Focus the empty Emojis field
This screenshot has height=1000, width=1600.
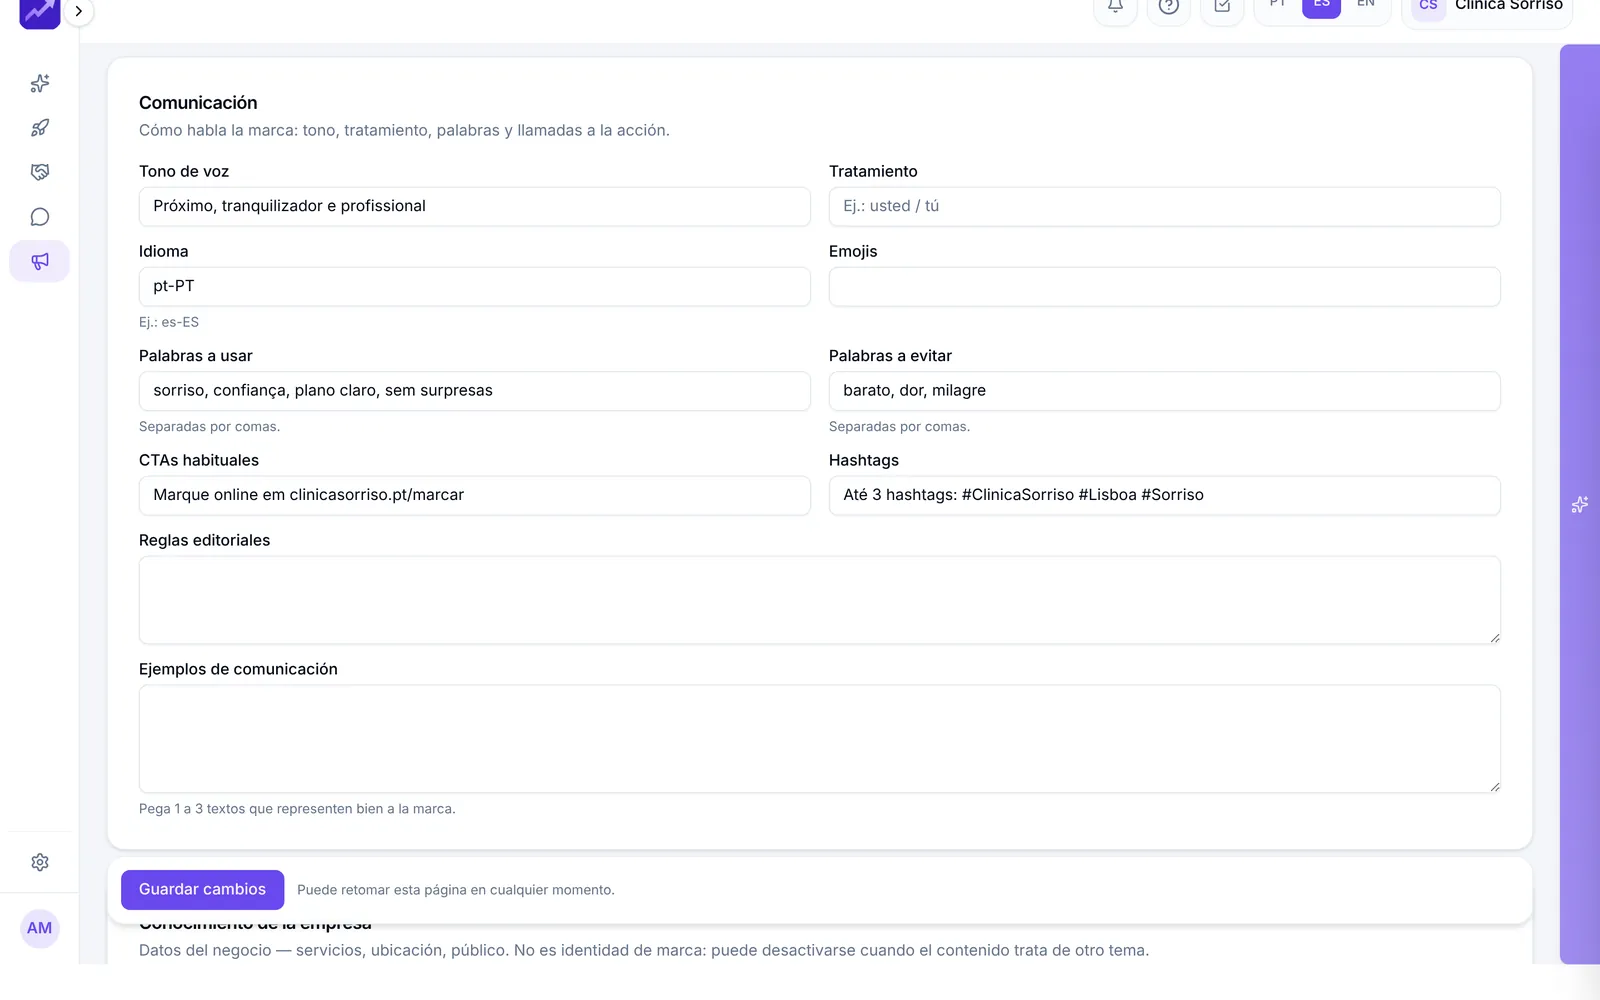[1165, 286]
